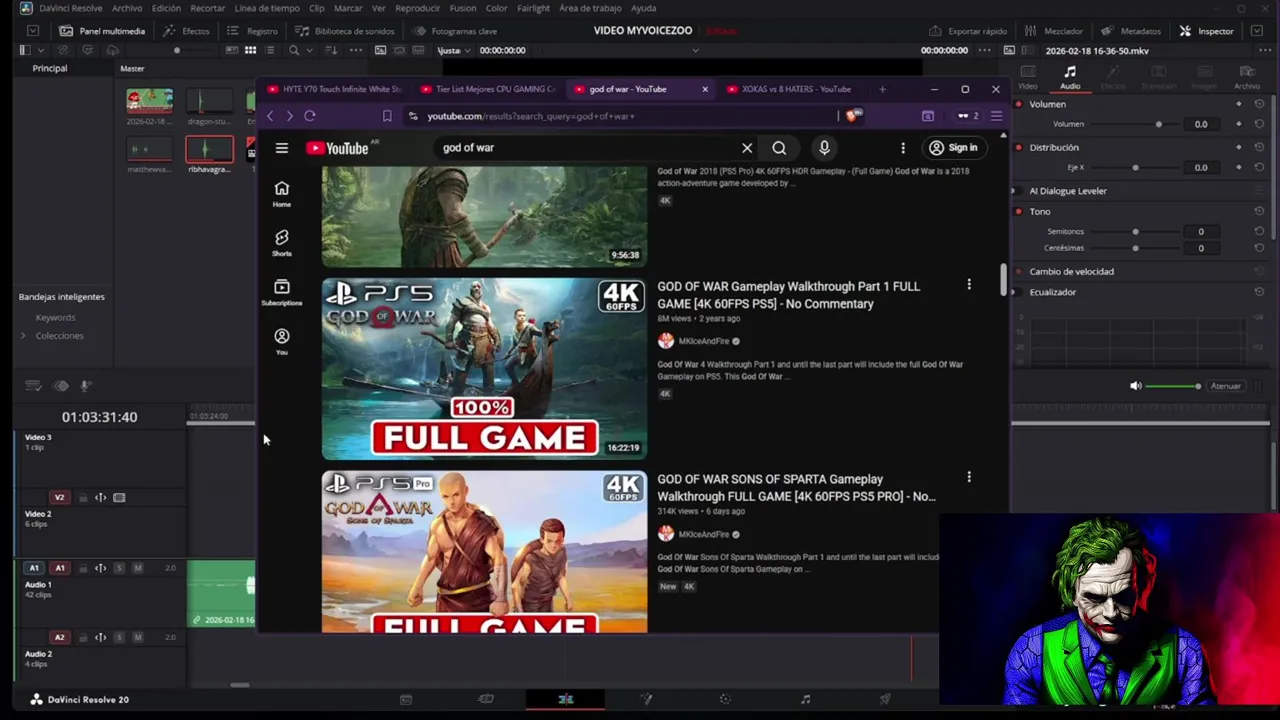Image resolution: width=1280 pixels, height=720 pixels.
Task: Toggle the Volumen section enable dot
Action: 1019,104
